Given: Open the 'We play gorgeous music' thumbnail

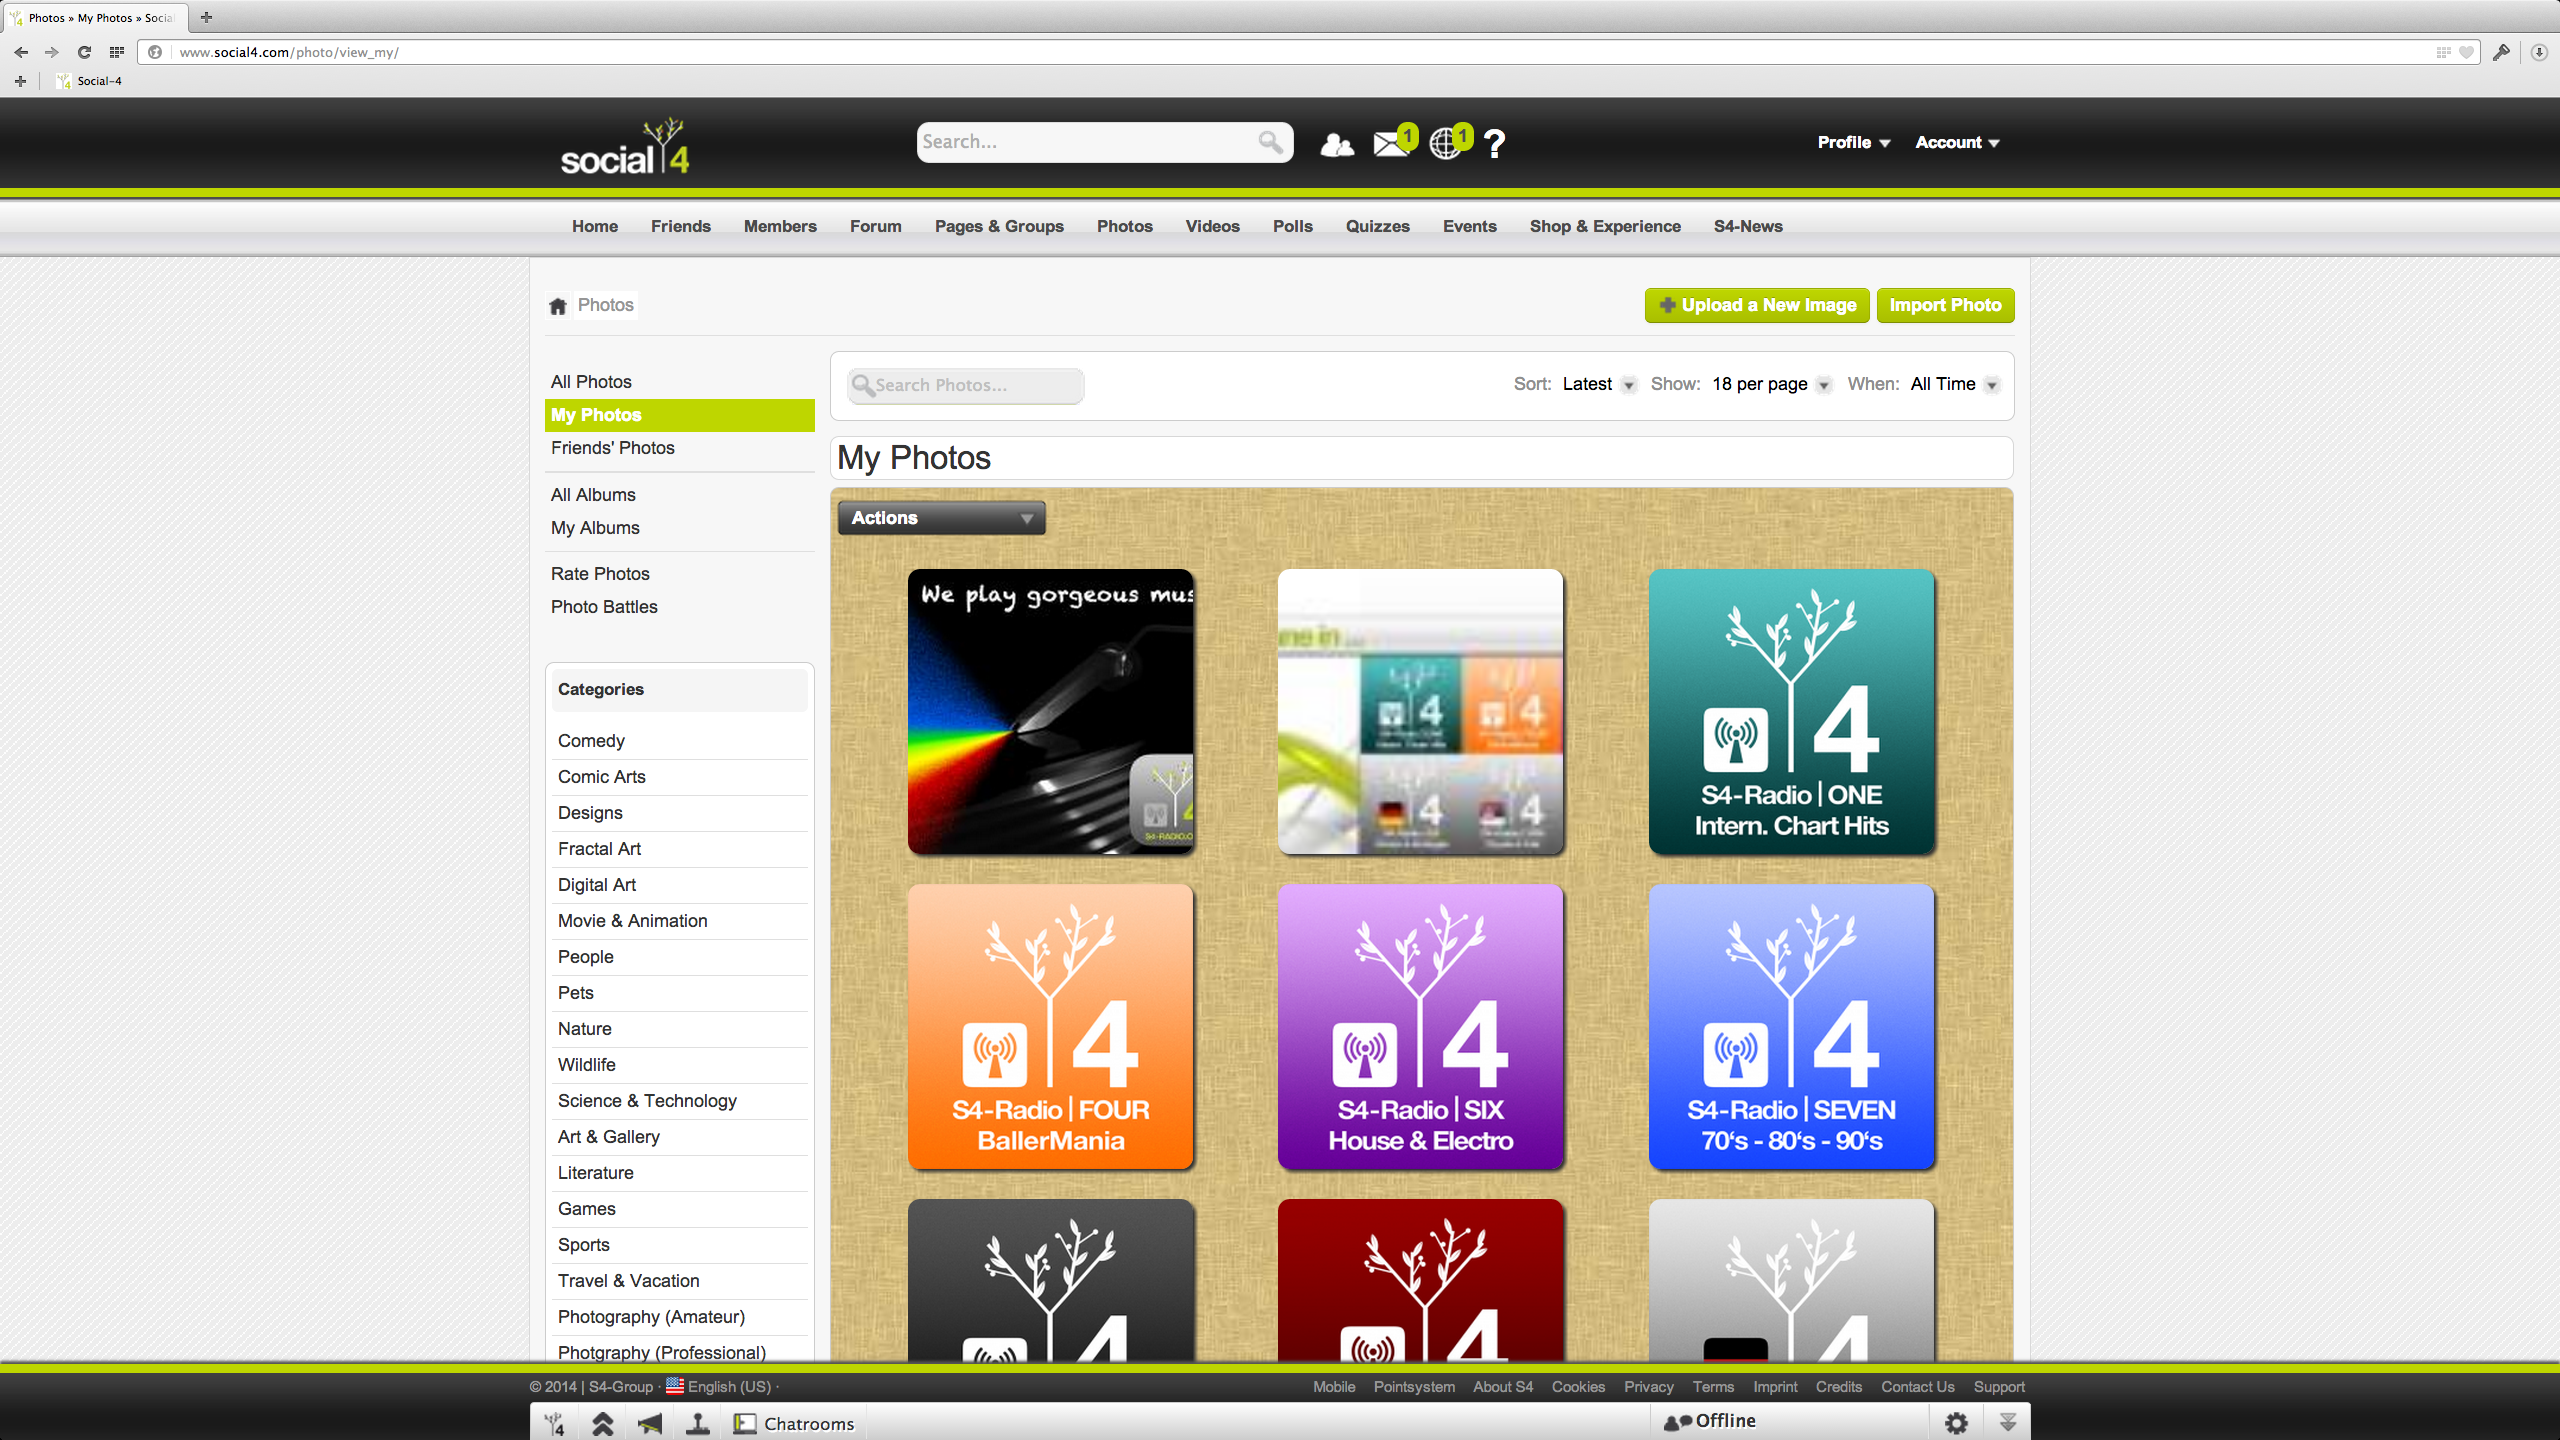Looking at the screenshot, I should click(x=1050, y=712).
